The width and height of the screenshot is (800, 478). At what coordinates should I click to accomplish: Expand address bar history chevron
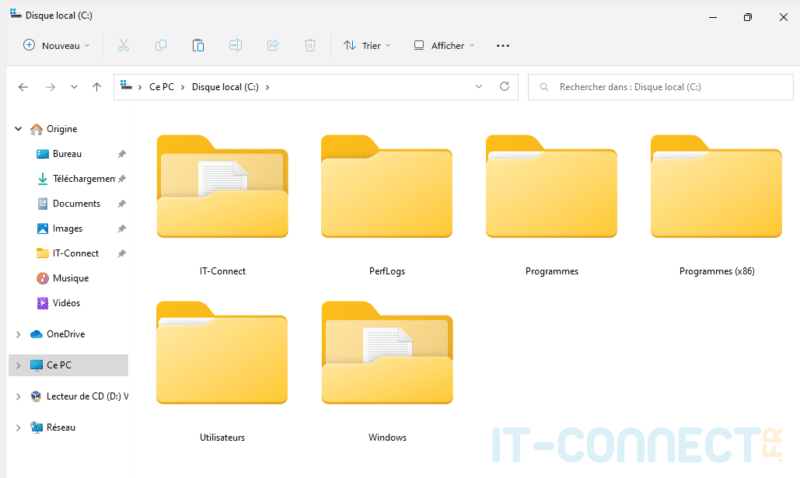coord(479,87)
